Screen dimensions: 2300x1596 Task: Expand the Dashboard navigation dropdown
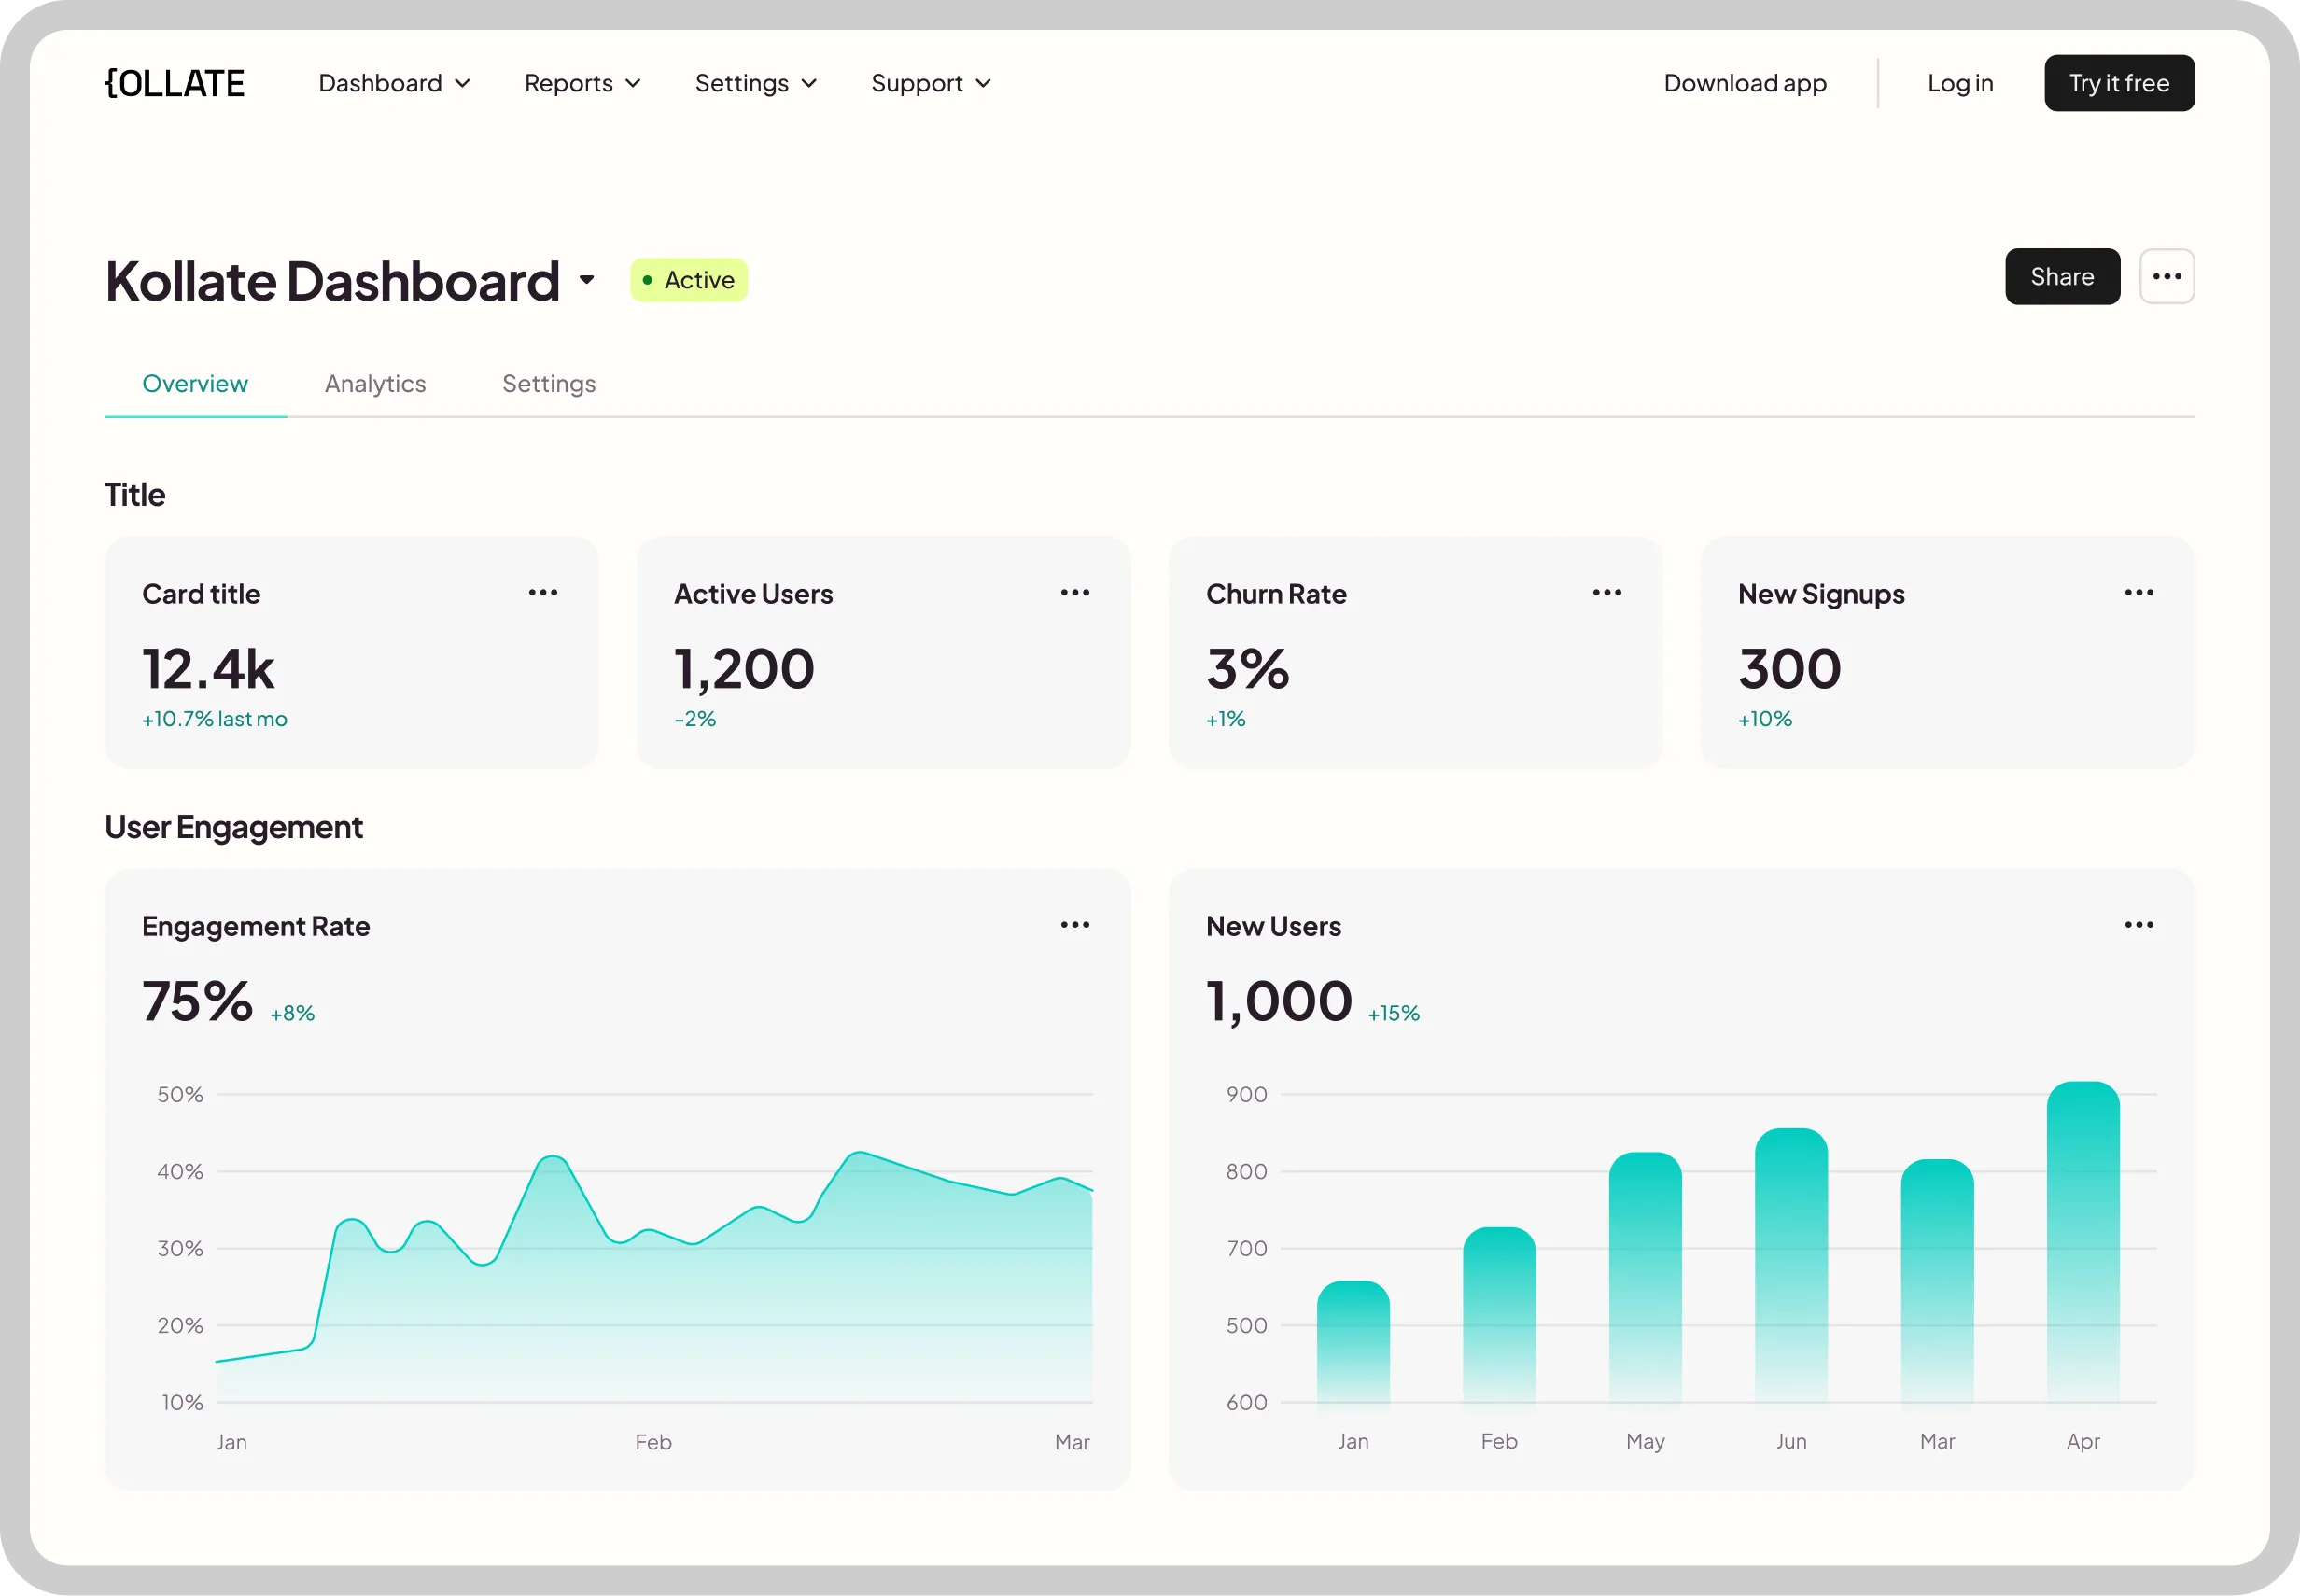click(393, 83)
